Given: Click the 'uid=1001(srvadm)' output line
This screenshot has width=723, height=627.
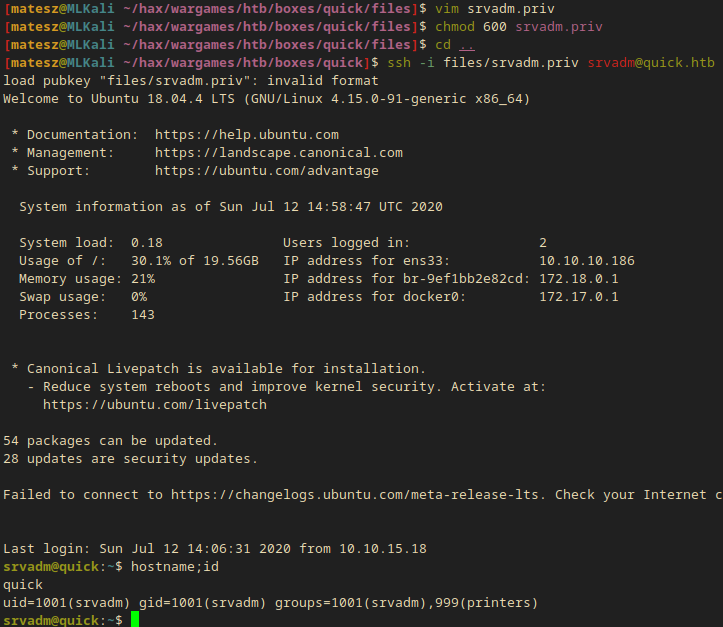Looking at the screenshot, I should point(270,602).
